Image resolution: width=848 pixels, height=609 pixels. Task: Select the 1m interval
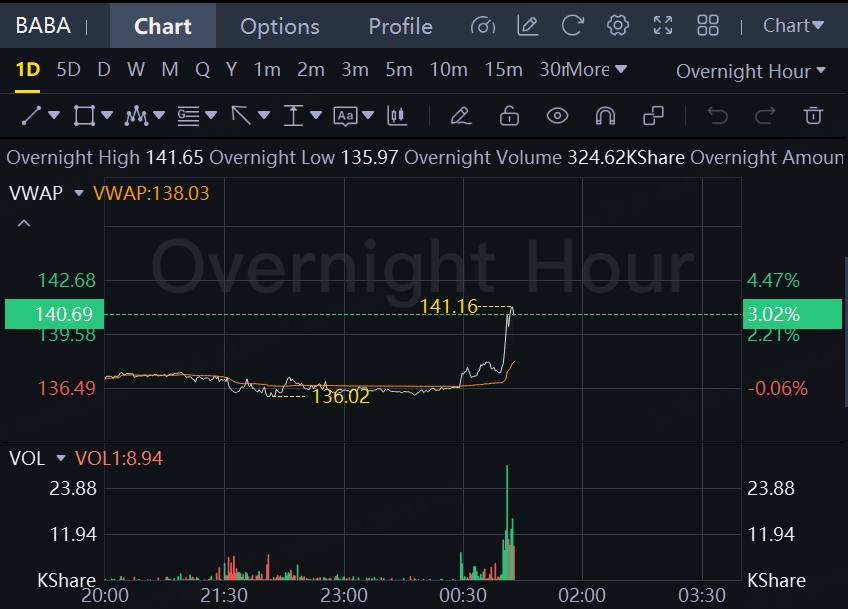point(267,69)
